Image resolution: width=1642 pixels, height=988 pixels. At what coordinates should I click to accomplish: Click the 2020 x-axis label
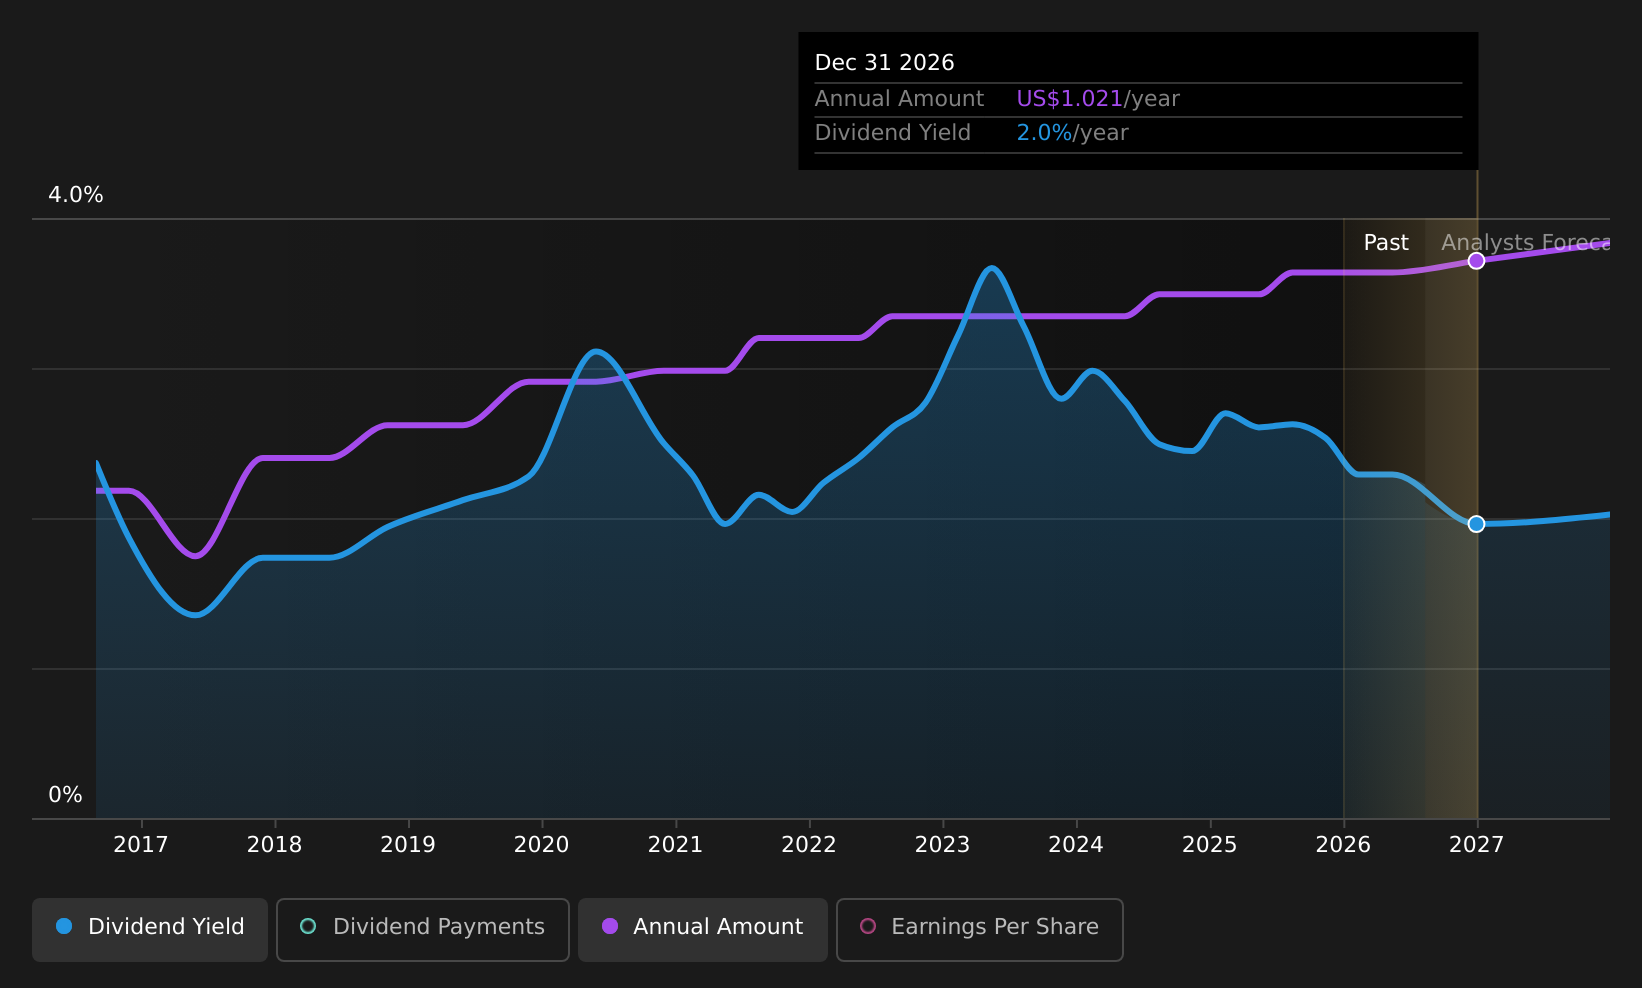click(x=541, y=845)
